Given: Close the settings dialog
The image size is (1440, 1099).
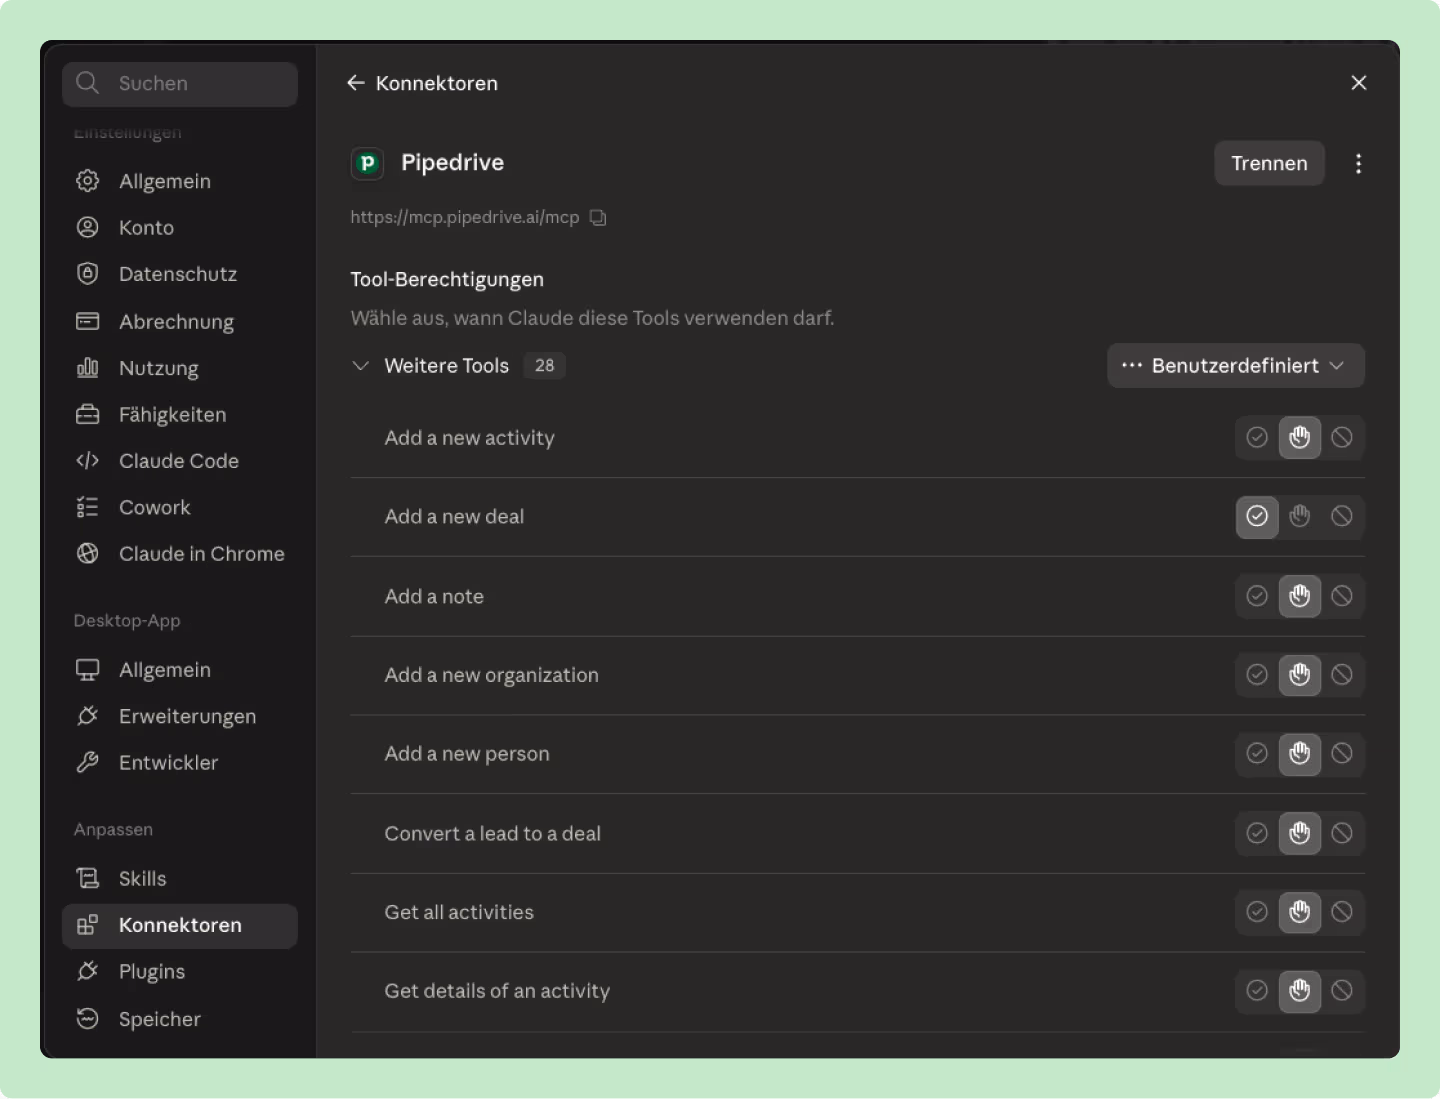Looking at the screenshot, I should click(1358, 83).
